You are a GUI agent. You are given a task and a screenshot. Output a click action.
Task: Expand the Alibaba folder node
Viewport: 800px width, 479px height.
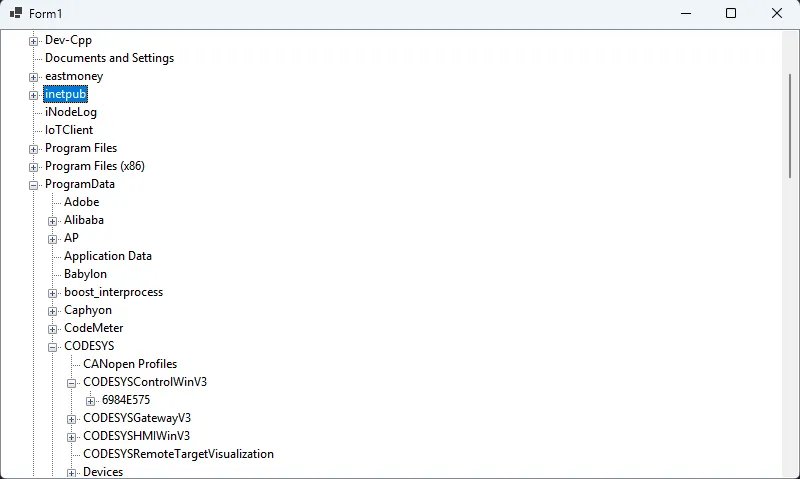tap(53, 221)
